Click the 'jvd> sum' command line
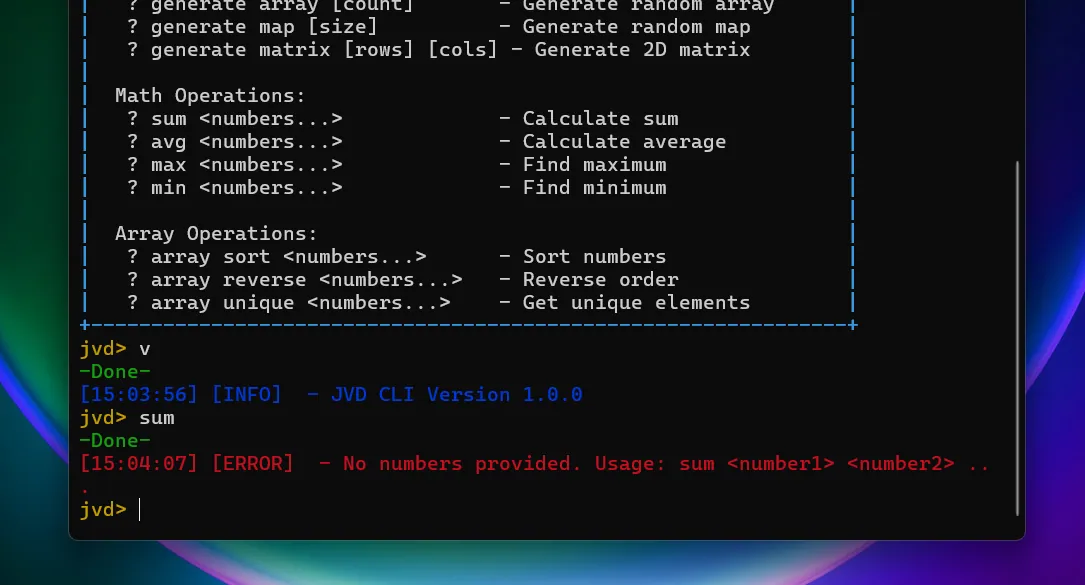Image resolution: width=1085 pixels, height=585 pixels. [x=127, y=418]
